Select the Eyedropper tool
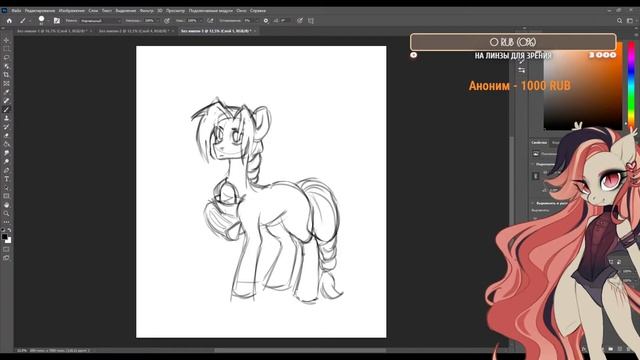The image size is (640, 360). click(6, 92)
